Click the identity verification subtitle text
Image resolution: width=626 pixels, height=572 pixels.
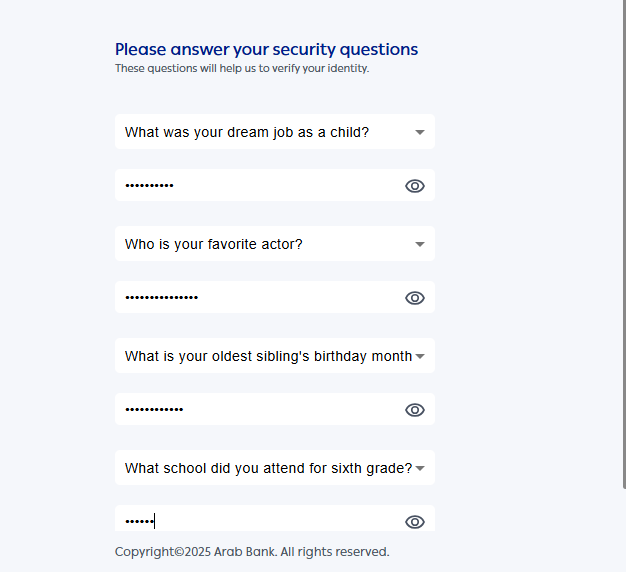coord(242,69)
